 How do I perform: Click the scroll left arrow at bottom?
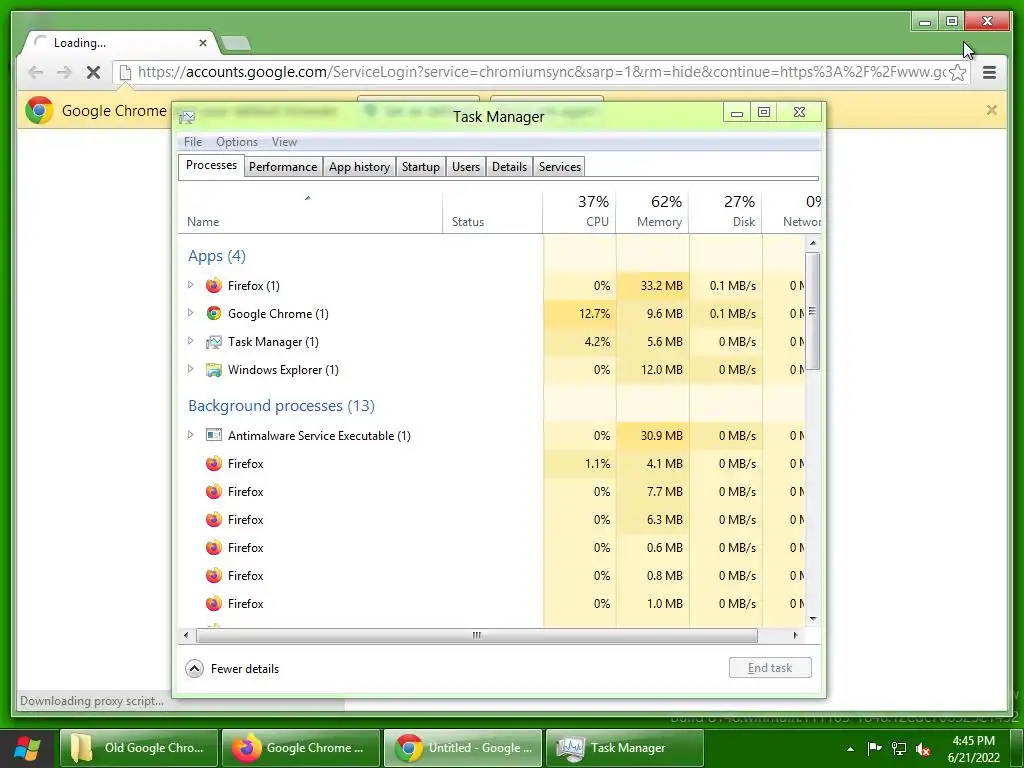(186, 635)
